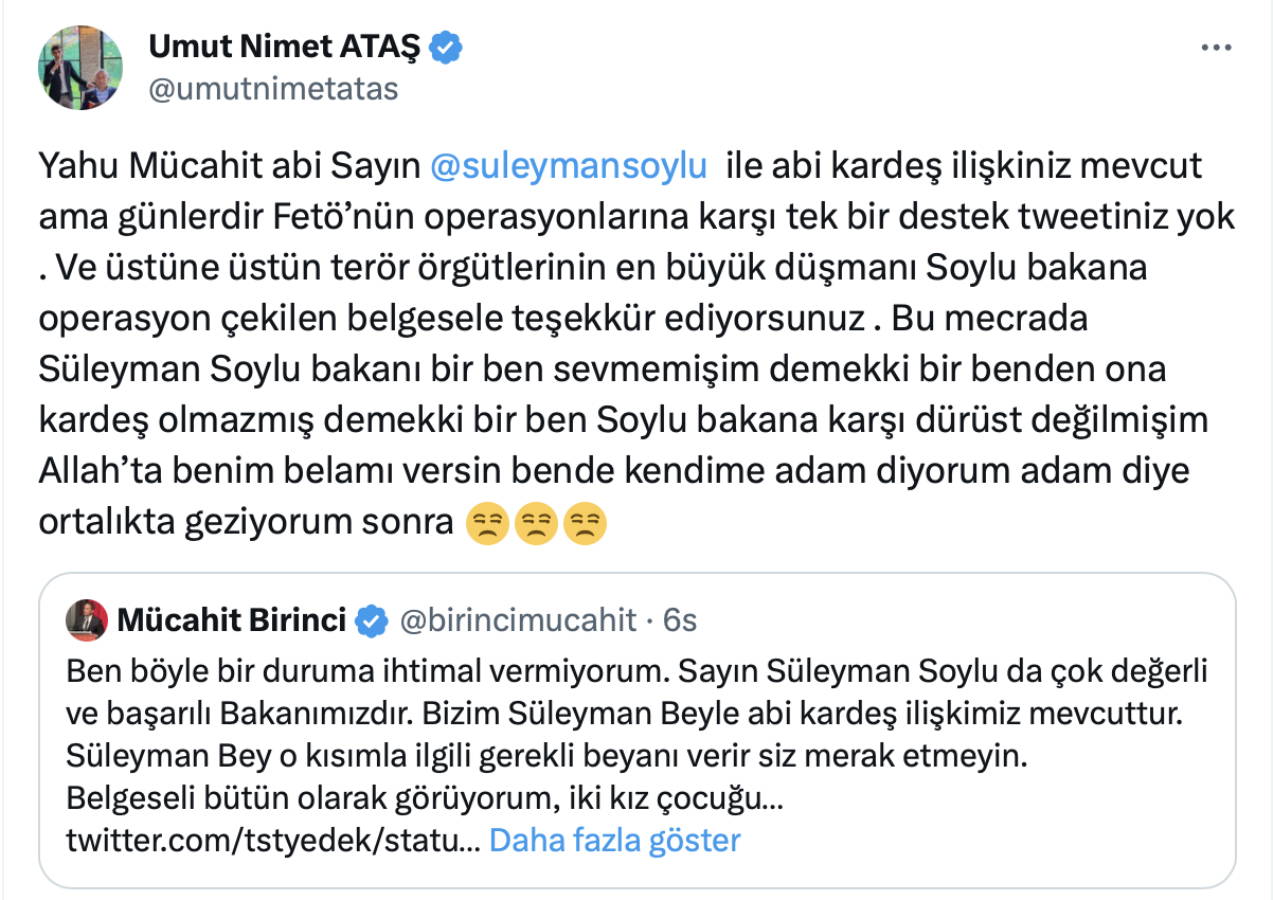1273x900 pixels.
Task: Click the last unamused face emoji
Action: (x=585, y=522)
